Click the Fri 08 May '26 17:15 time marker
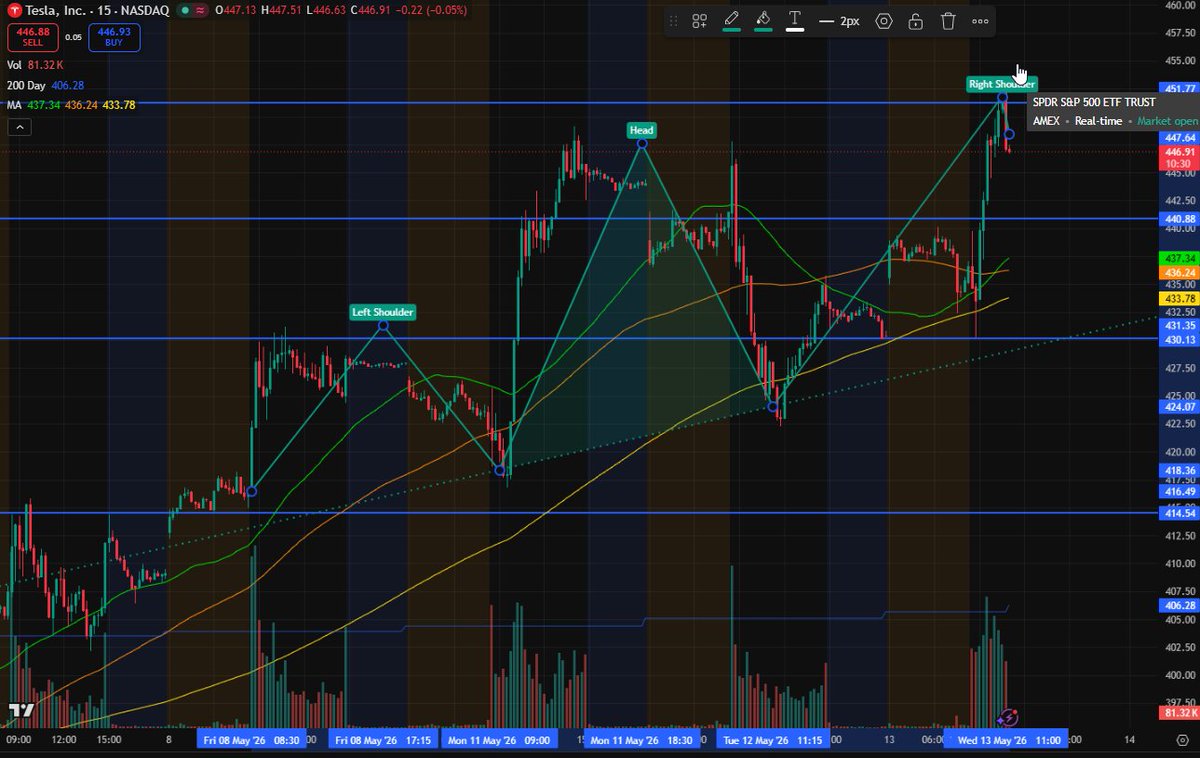Viewport: 1200px width, 758px height. (x=382, y=740)
